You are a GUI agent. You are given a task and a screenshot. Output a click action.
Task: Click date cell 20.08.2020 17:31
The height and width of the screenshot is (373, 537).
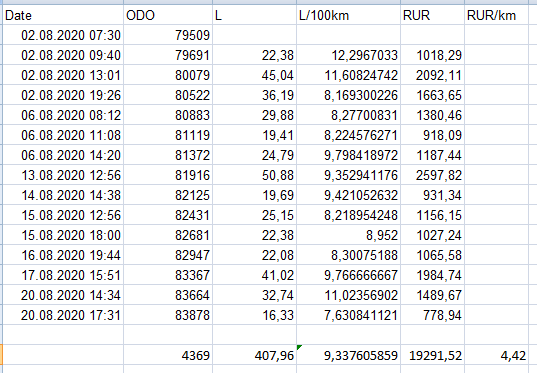(63, 315)
